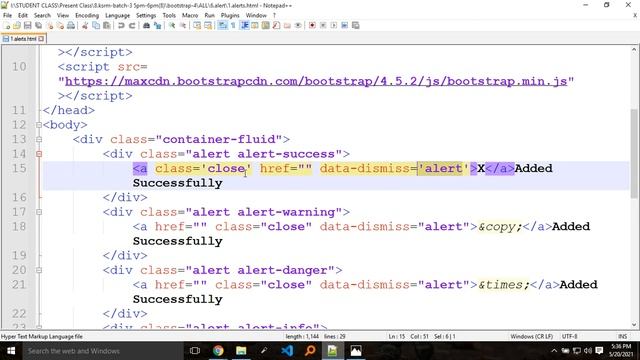This screenshot has width=640, height=360.
Task: Save the current recorded macro icon
Action: (x=356, y=25)
